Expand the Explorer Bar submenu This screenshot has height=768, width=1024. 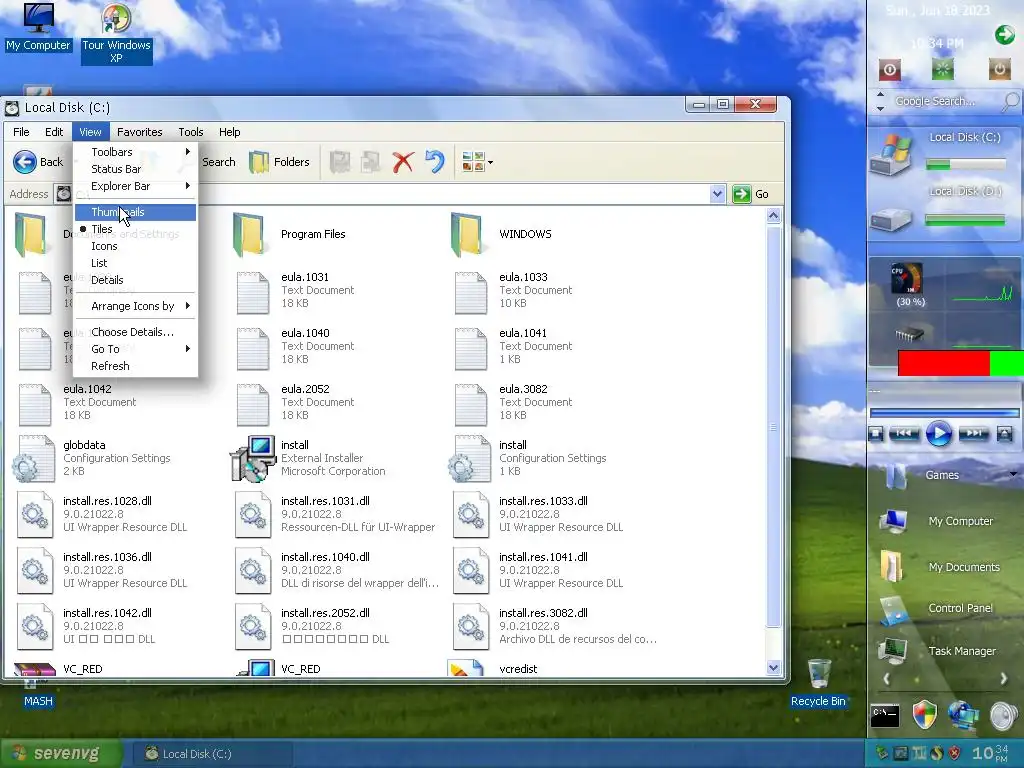(x=135, y=185)
